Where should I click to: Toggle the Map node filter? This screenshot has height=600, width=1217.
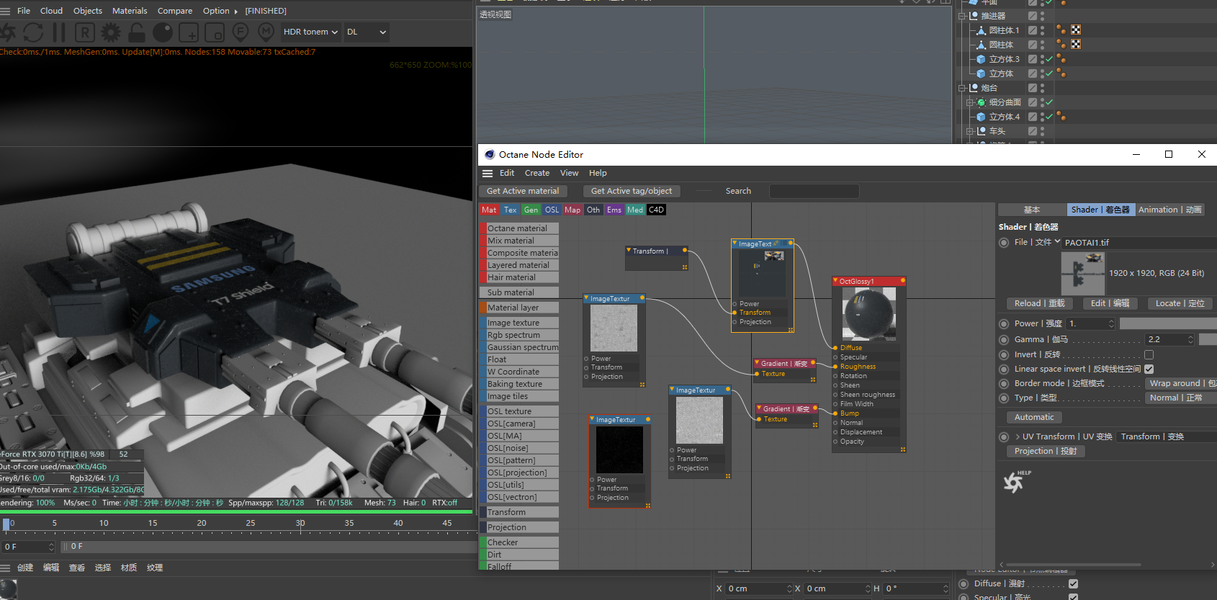tap(573, 210)
